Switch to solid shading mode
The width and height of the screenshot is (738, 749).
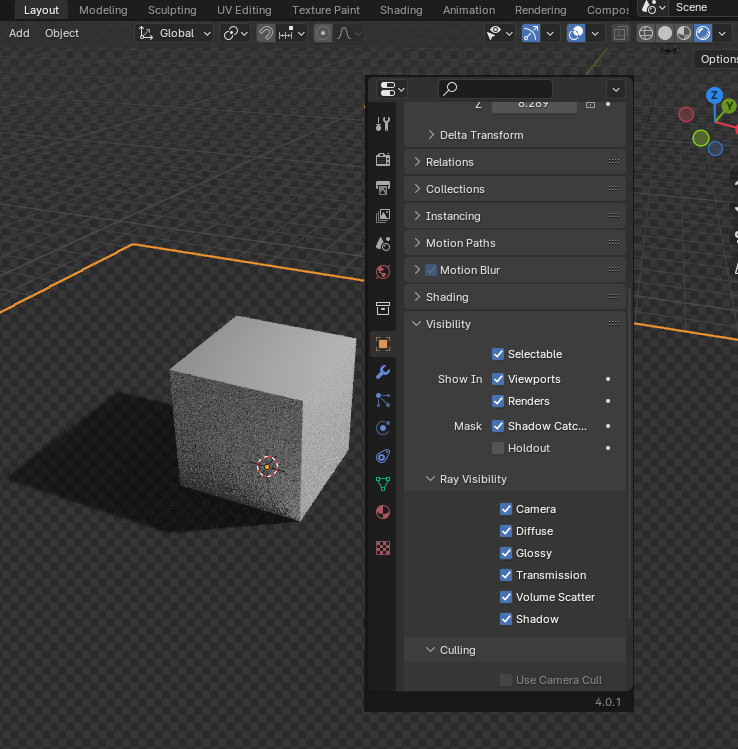coord(665,33)
